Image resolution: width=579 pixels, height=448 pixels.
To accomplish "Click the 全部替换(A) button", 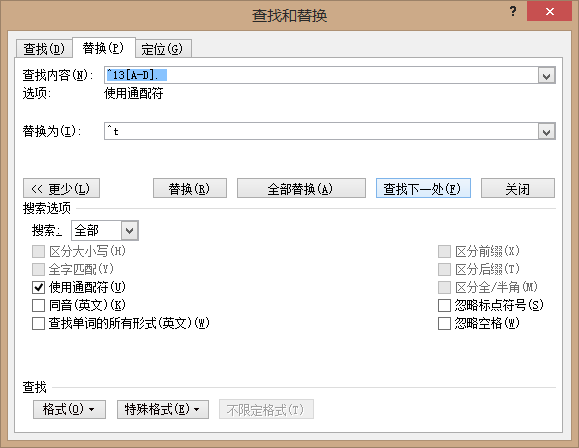I will coord(301,188).
